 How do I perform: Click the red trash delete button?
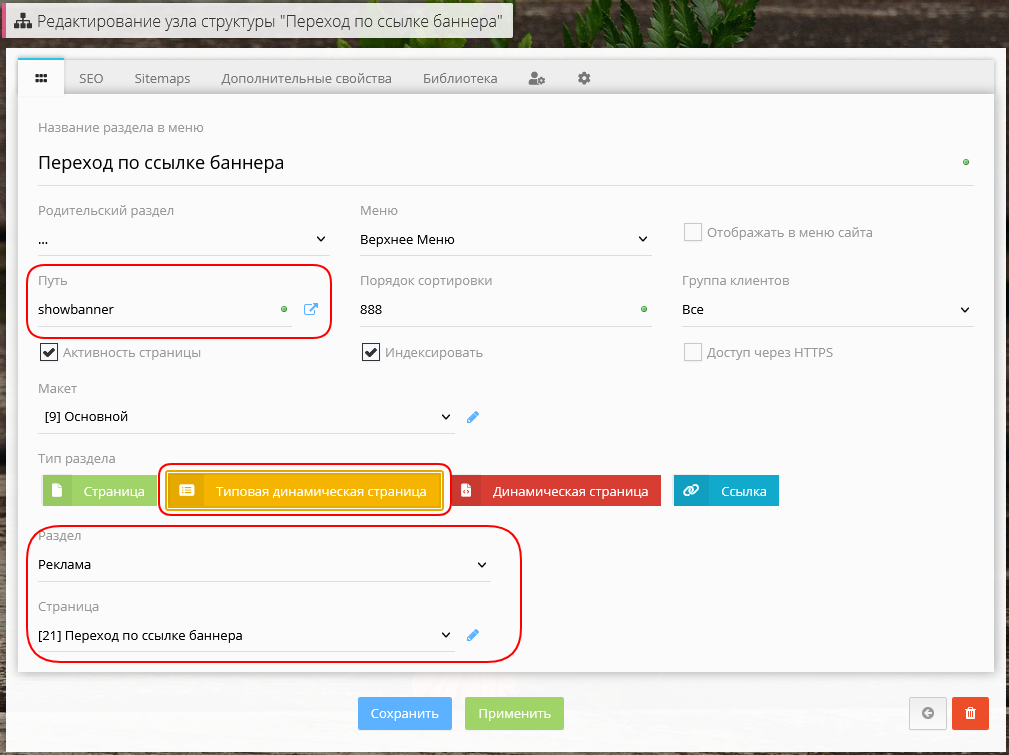click(x=970, y=713)
